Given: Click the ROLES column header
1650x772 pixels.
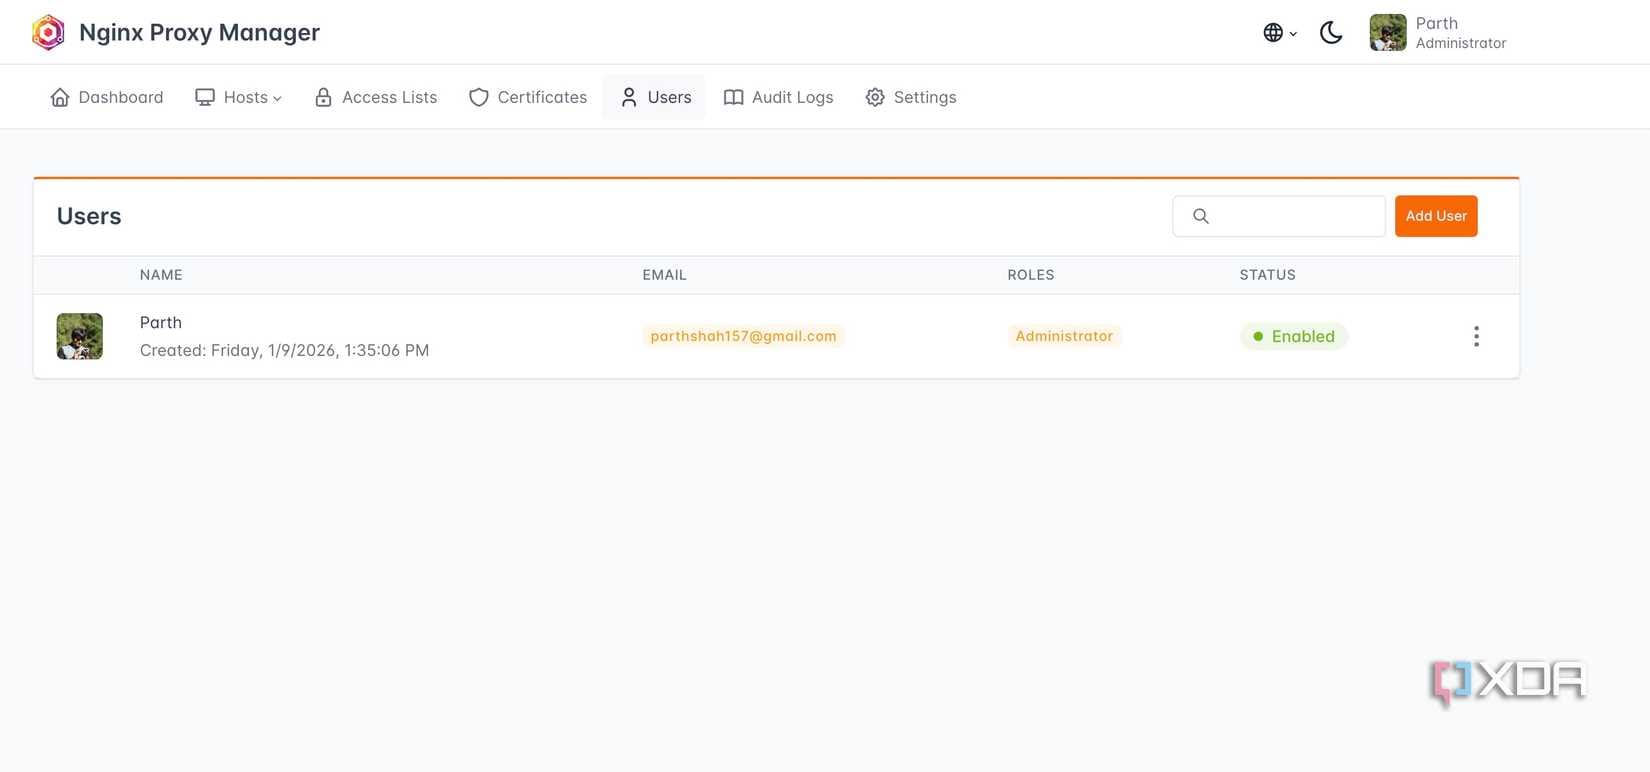Looking at the screenshot, I should (1031, 275).
